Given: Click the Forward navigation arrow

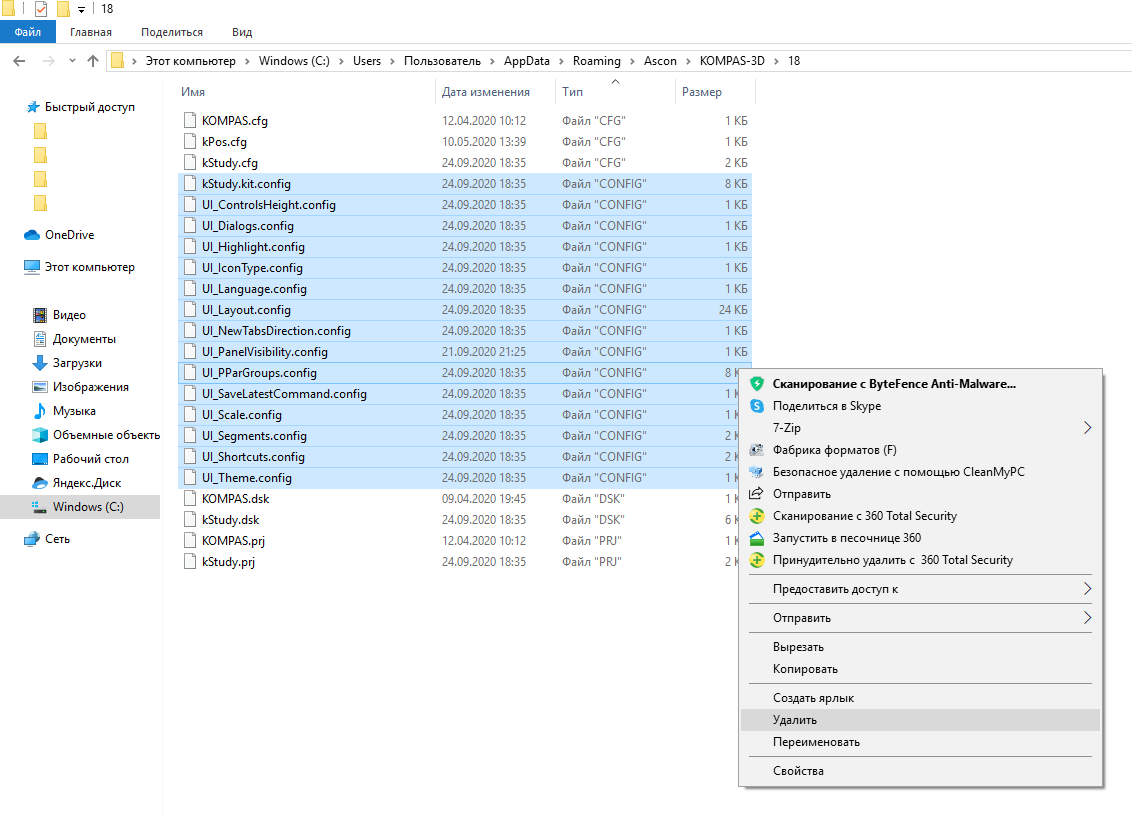Looking at the screenshot, I should pos(48,61).
